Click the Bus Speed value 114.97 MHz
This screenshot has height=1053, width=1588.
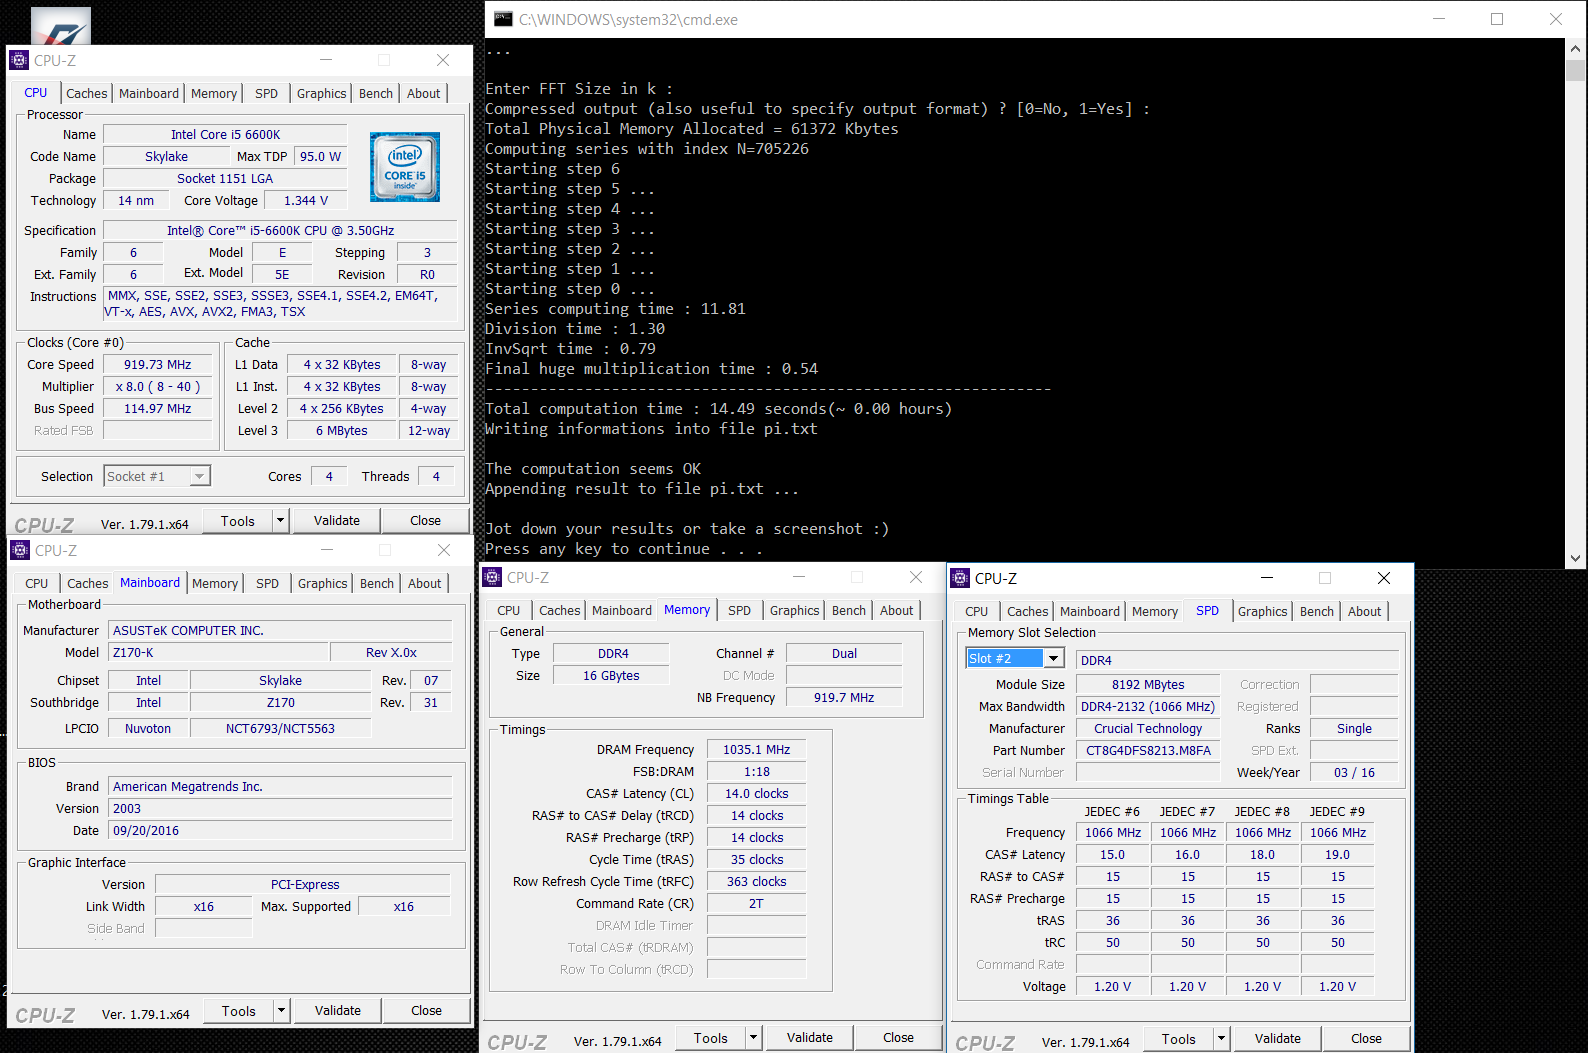pyautogui.click(x=158, y=409)
